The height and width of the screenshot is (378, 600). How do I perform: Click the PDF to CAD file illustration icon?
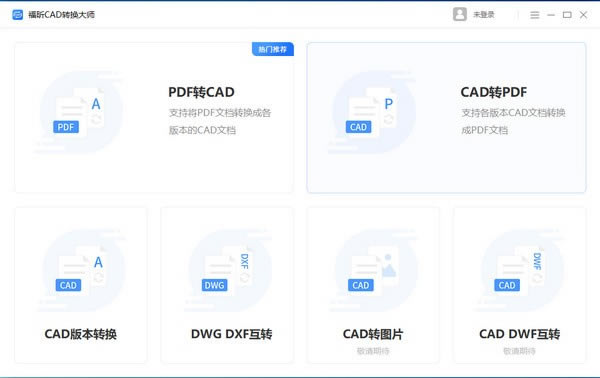(x=79, y=112)
